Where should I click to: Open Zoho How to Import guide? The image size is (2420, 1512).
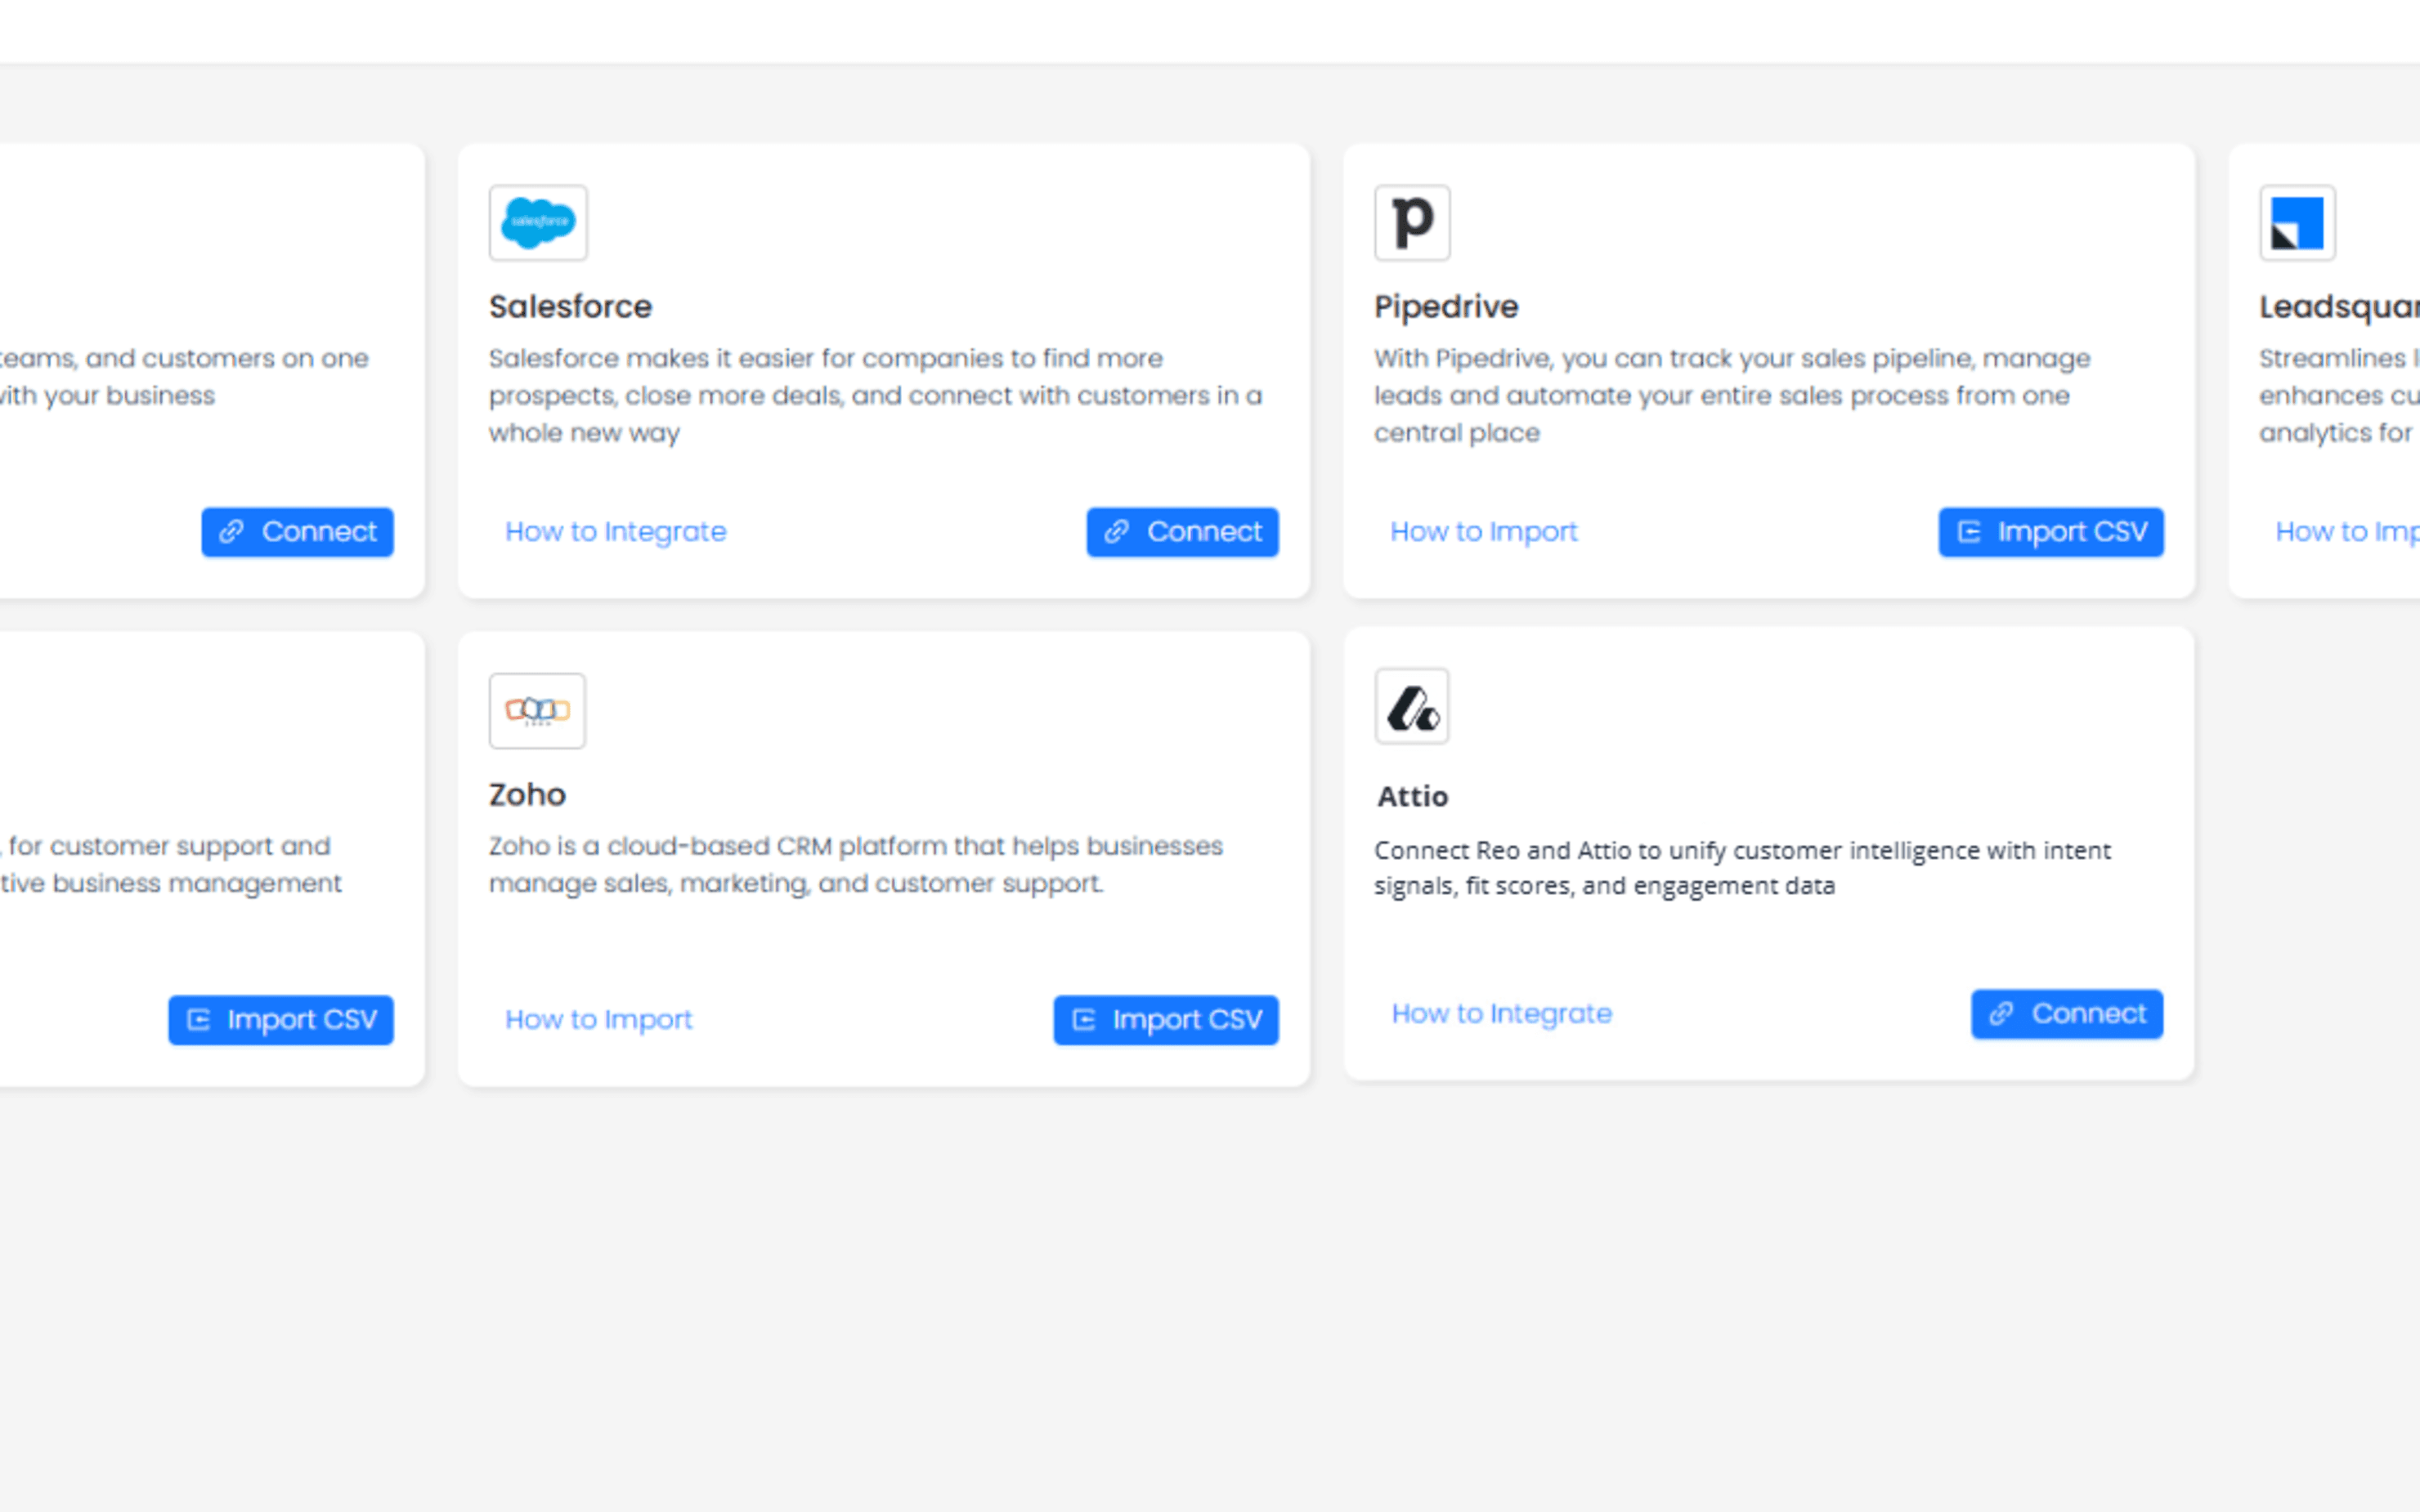click(x=598, y=1020)
